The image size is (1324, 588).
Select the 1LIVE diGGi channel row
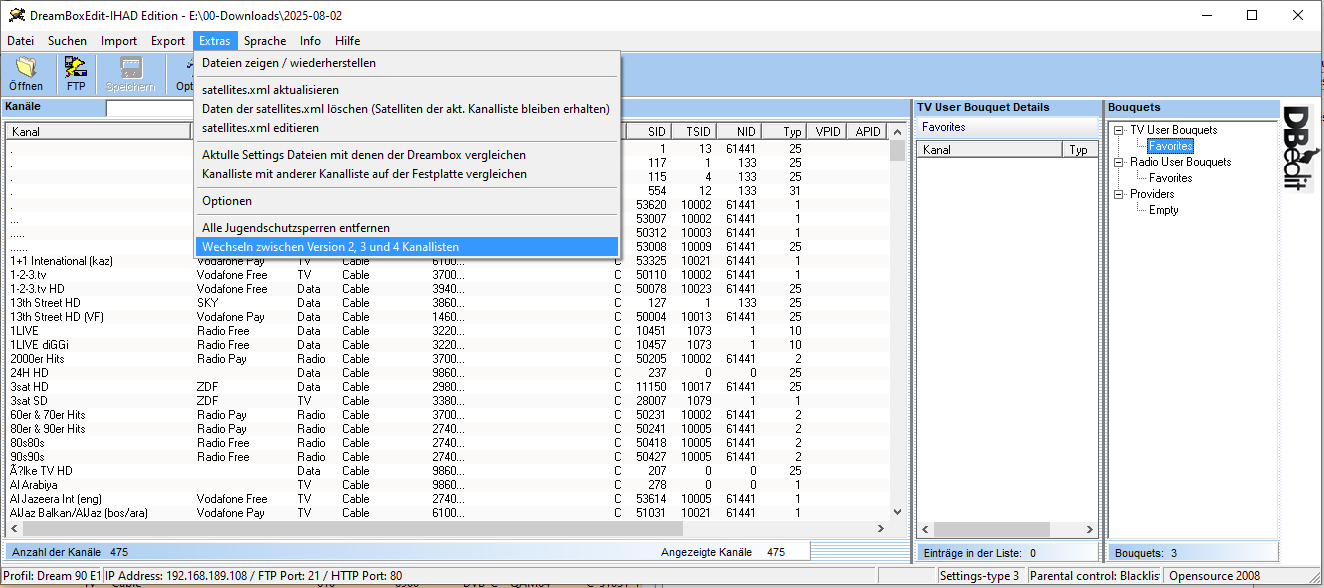[x=447, y=345]
